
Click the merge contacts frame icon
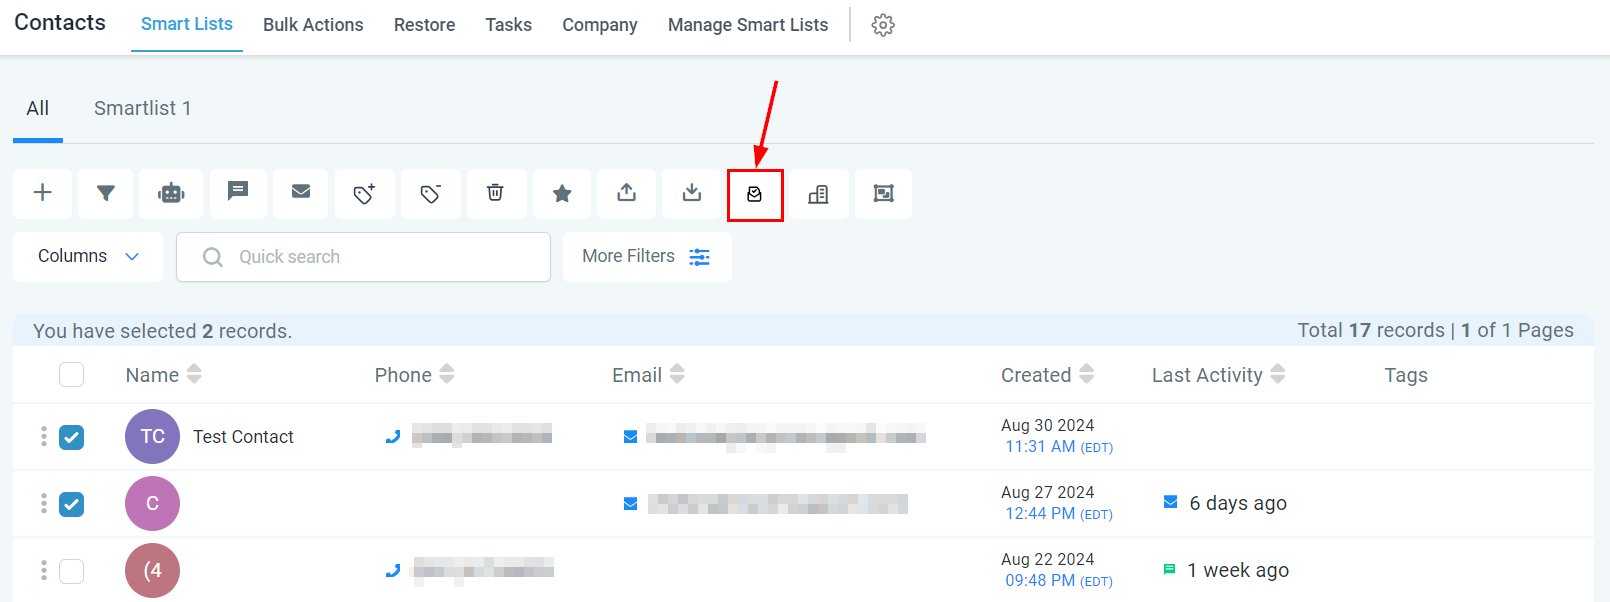click(883, 193)
